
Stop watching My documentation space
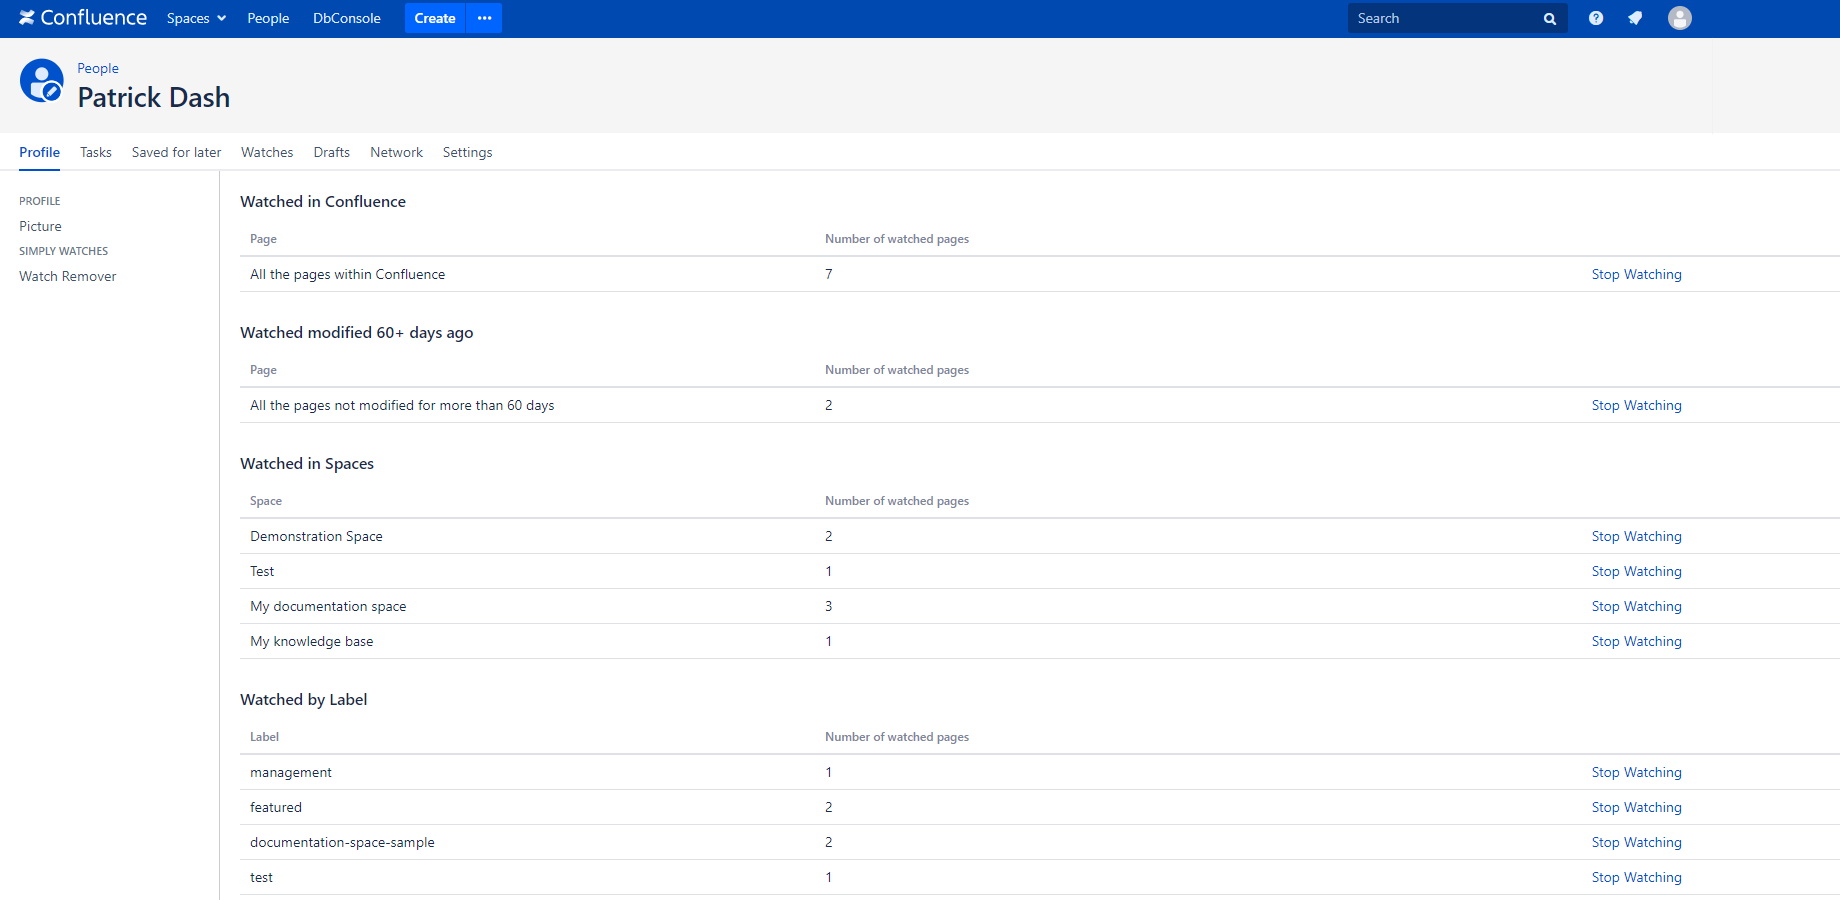1636,606
